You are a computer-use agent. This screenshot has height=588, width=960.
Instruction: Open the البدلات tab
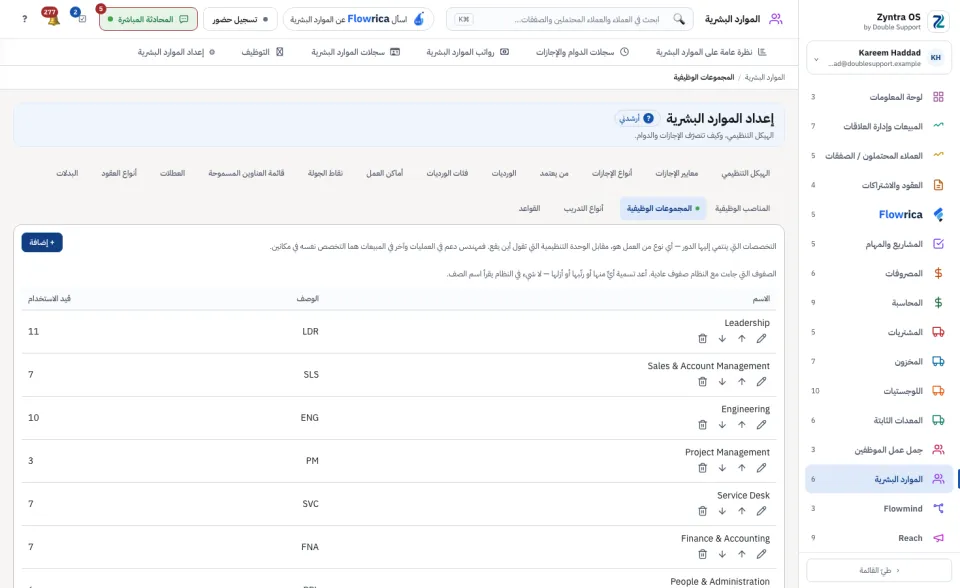[x=67, y=173]
